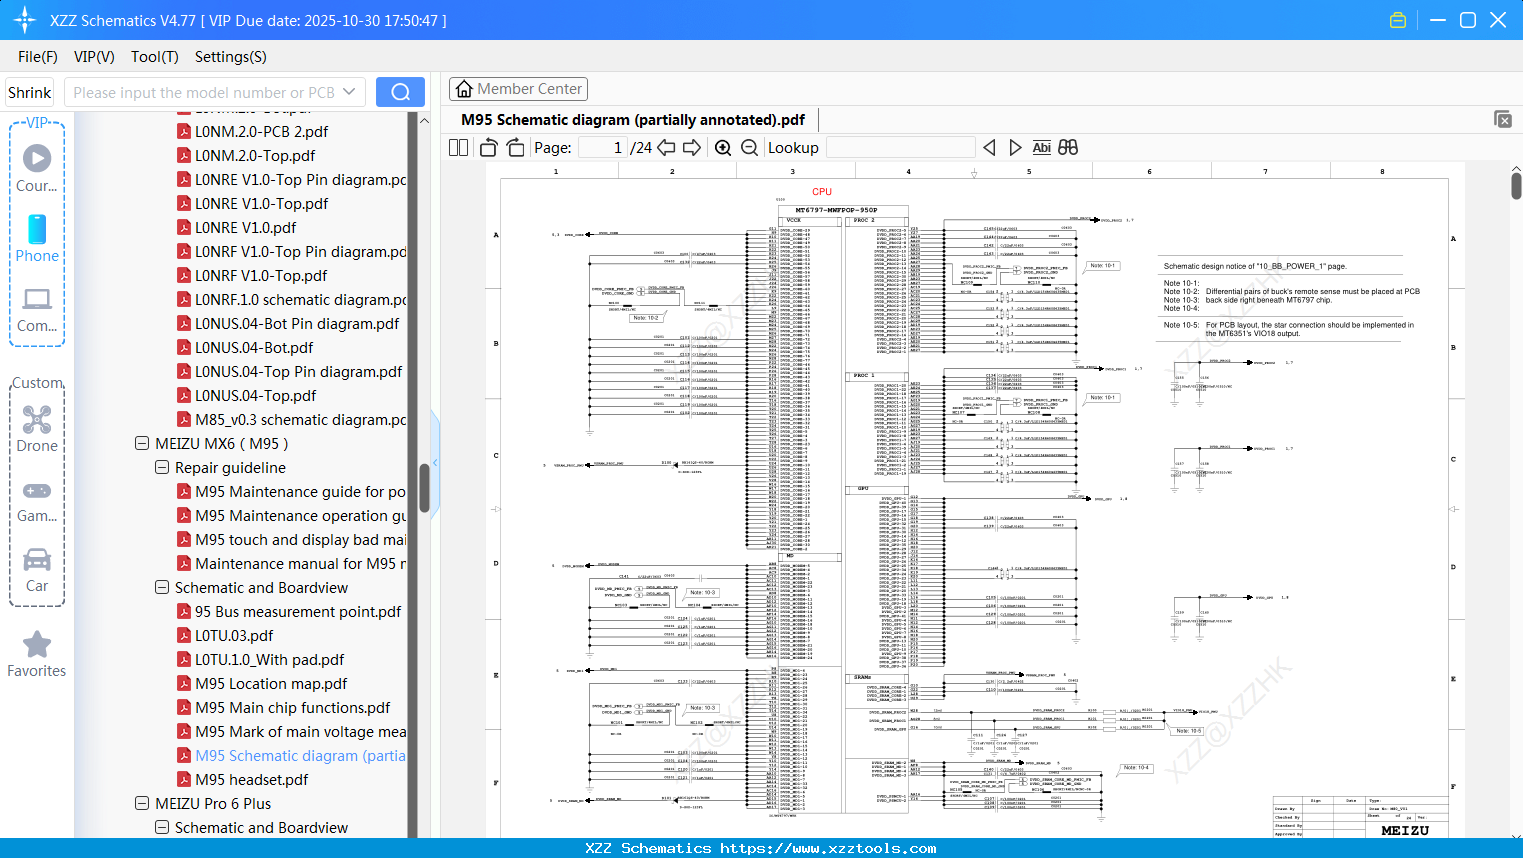
Task: Rotate the page counterclockwise
Action: click(x=487, y=147)
